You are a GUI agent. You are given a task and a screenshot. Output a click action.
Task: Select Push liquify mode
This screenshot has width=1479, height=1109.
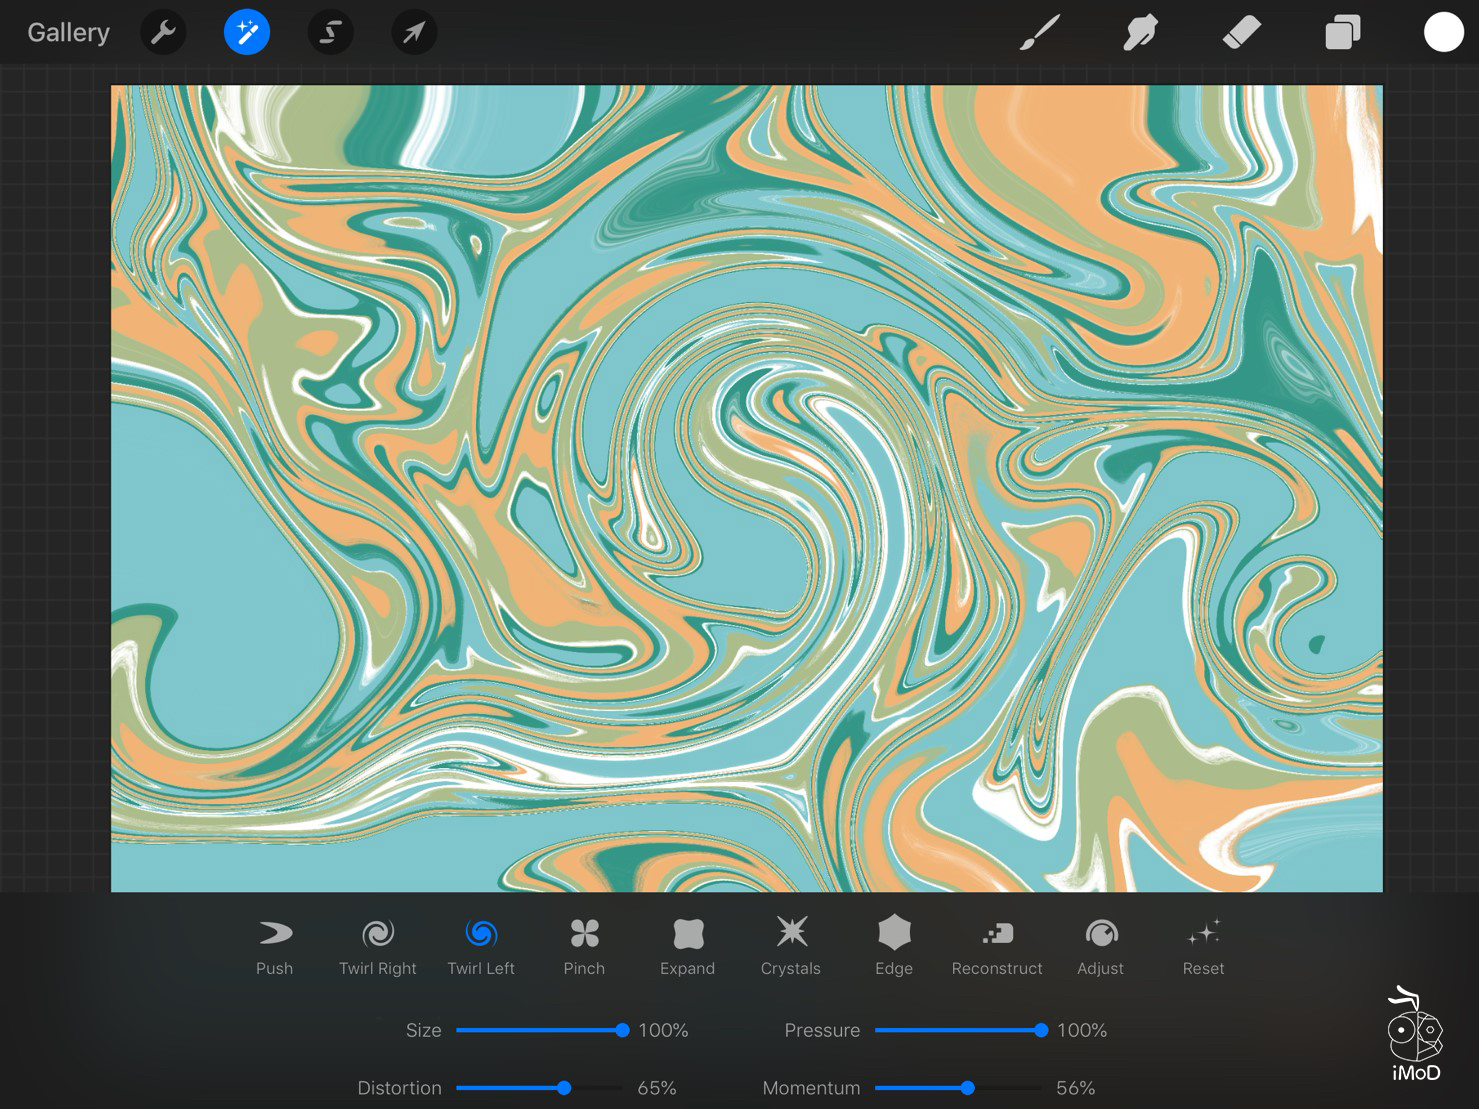[x=274, y=945]
